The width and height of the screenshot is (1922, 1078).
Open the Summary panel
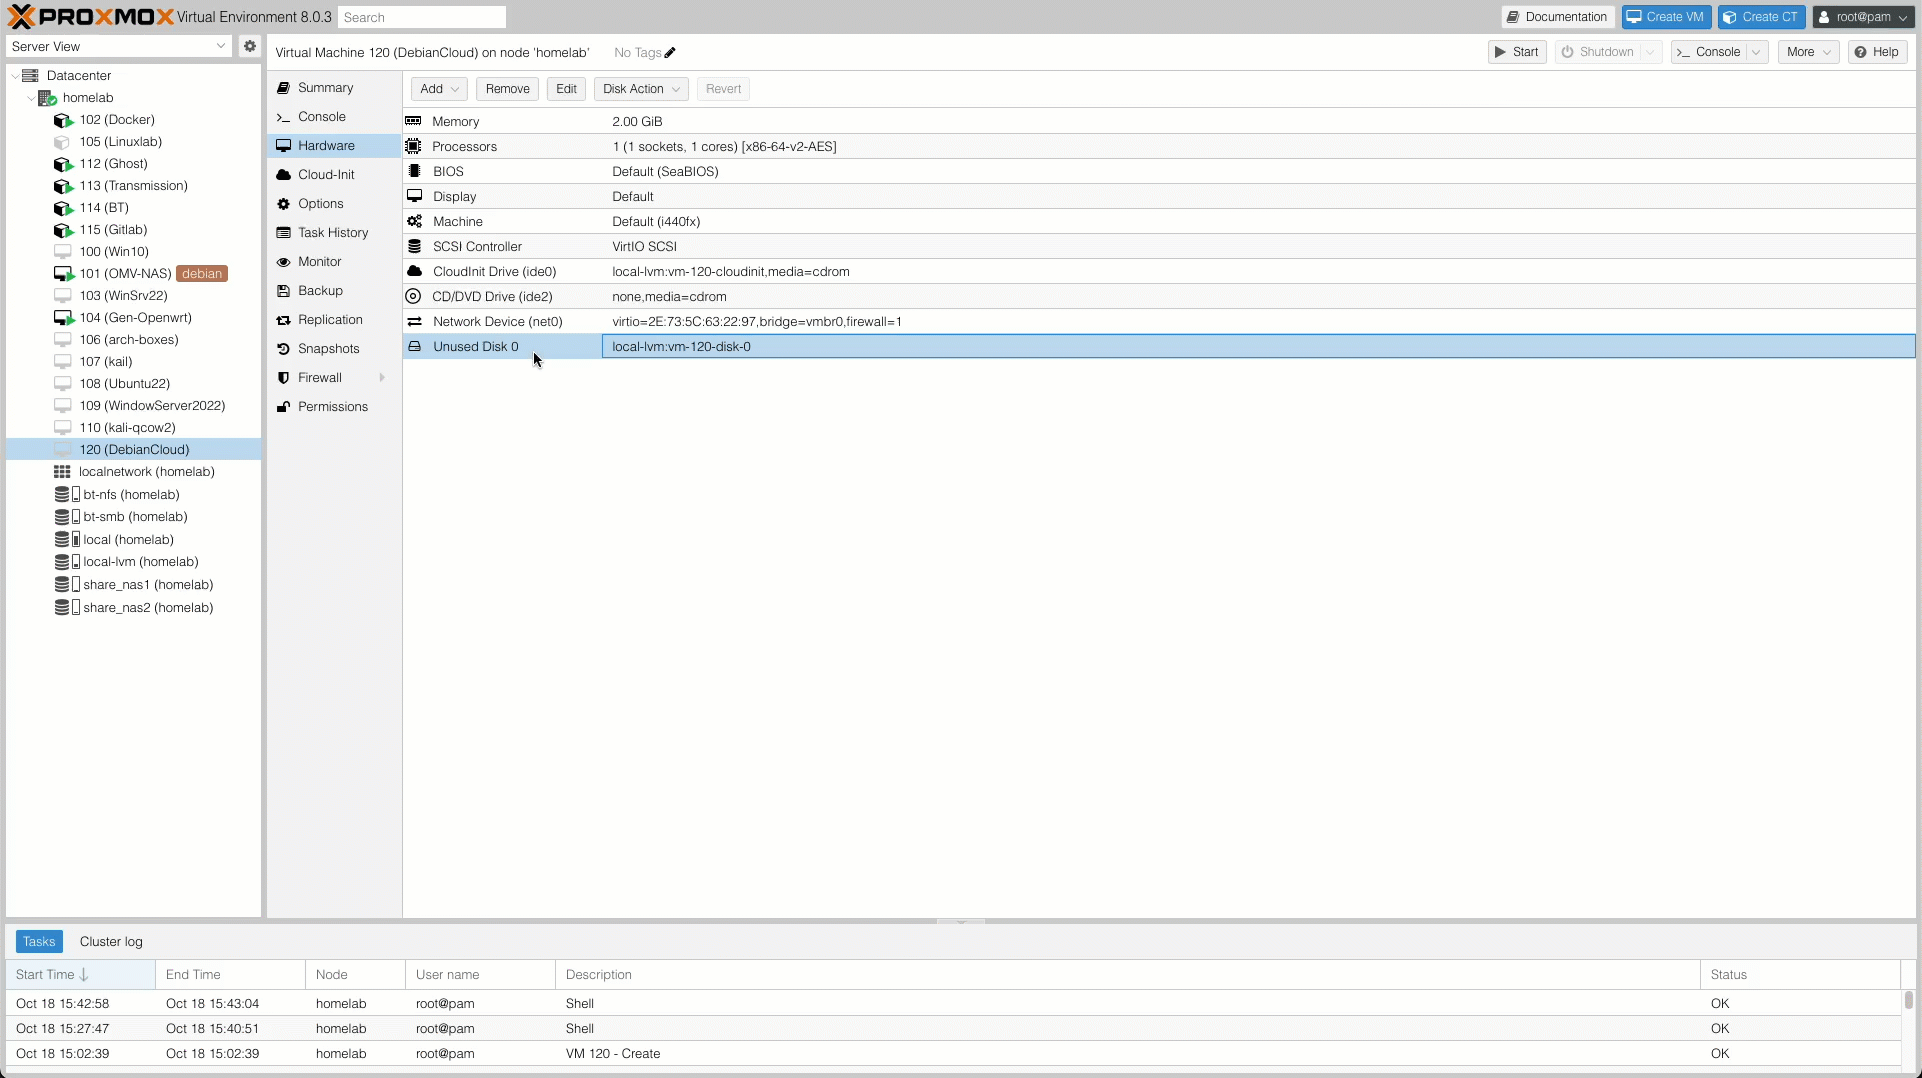334,88
